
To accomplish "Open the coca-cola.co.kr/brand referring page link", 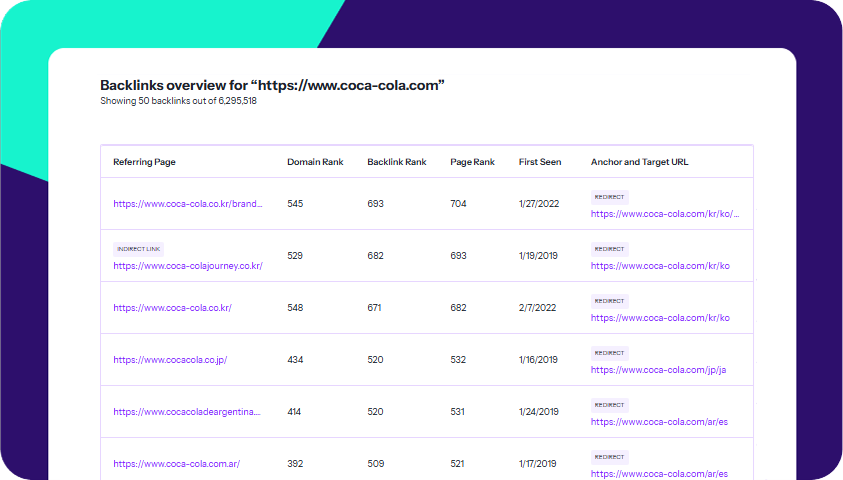I will click(188, 204).
